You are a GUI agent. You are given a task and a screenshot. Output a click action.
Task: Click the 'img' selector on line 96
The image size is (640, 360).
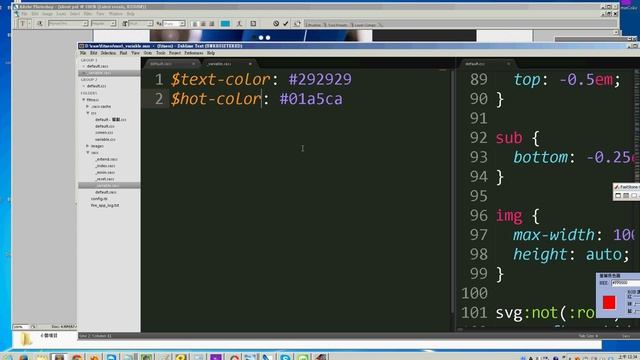pyautogui.click(x=509, y=215)
